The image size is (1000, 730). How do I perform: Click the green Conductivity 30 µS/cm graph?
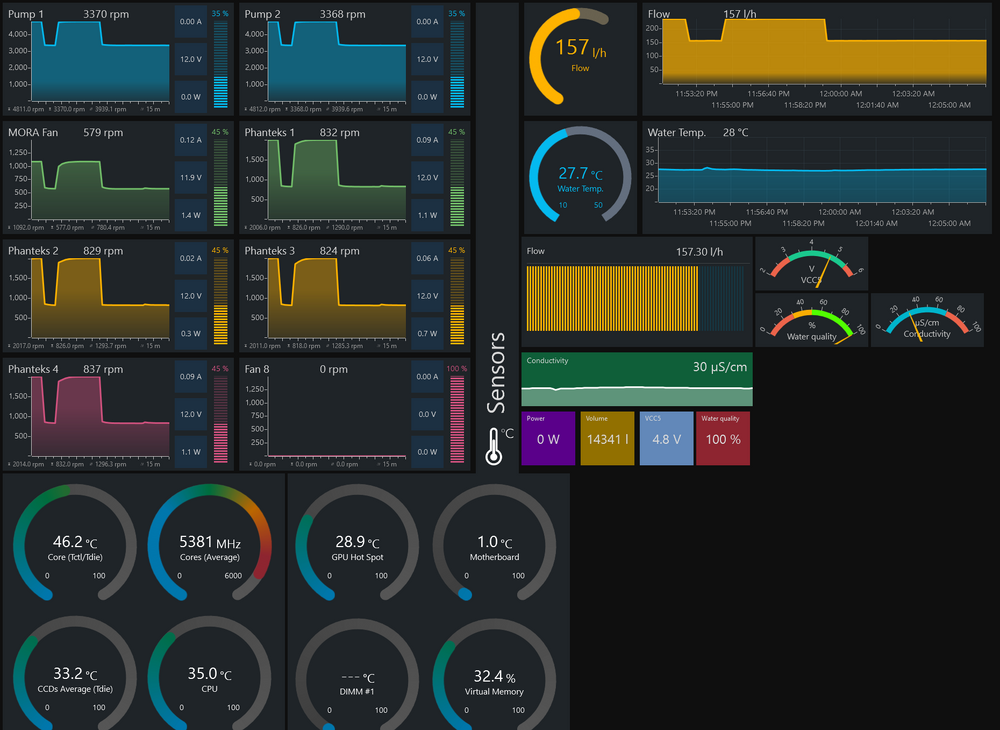pos(636,378)
